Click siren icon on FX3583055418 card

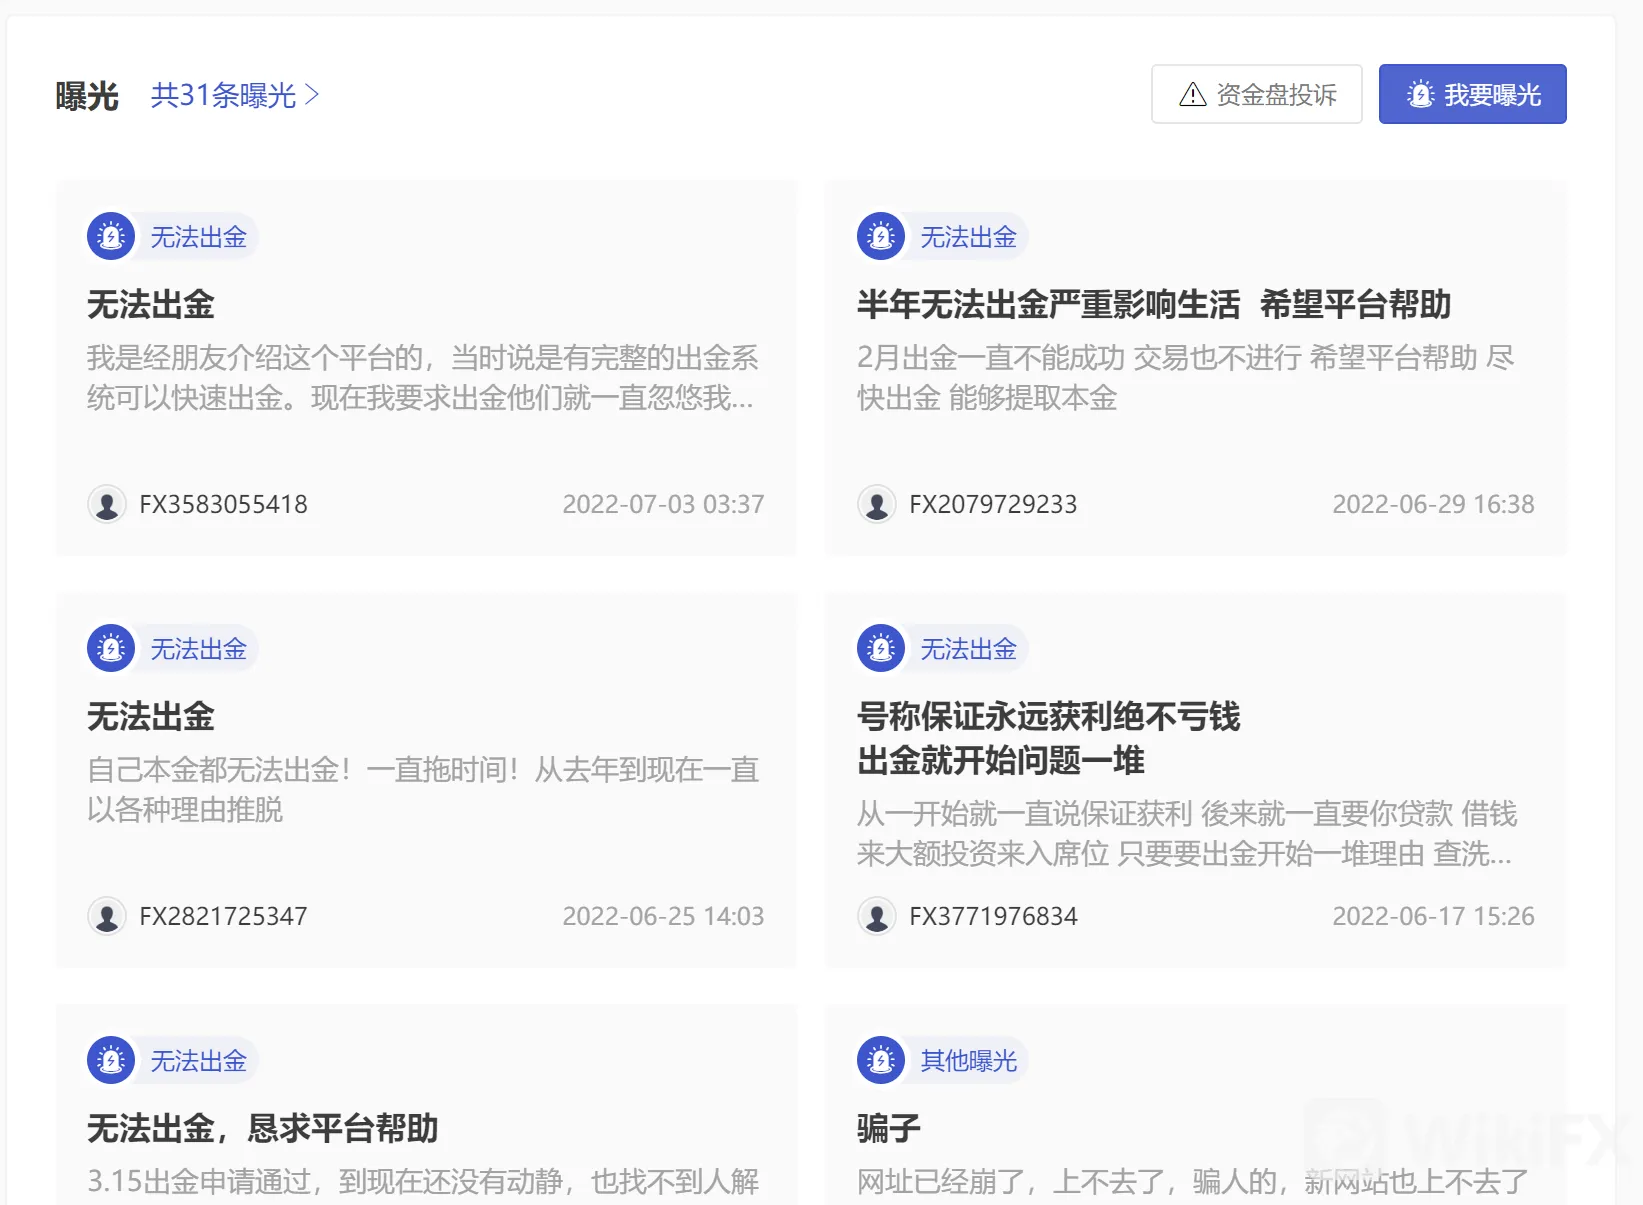111,237
